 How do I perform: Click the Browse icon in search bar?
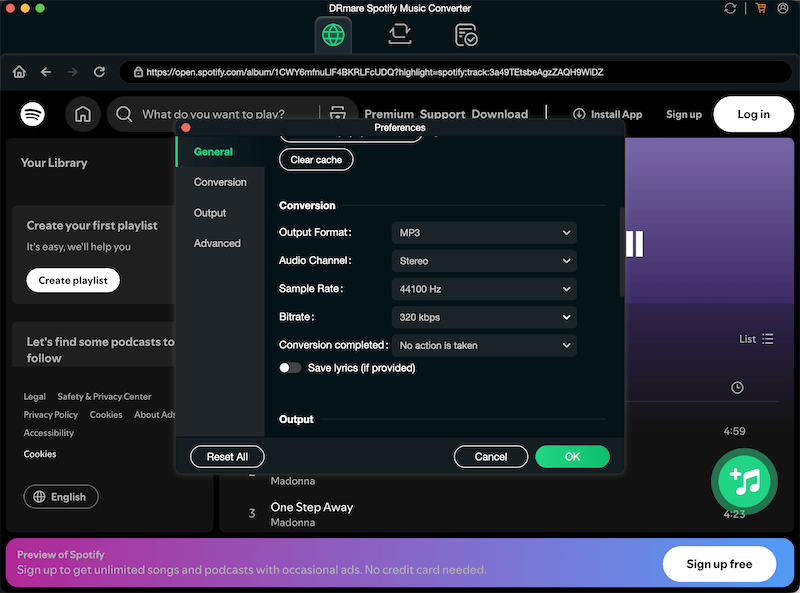click(x=338, y=113)
